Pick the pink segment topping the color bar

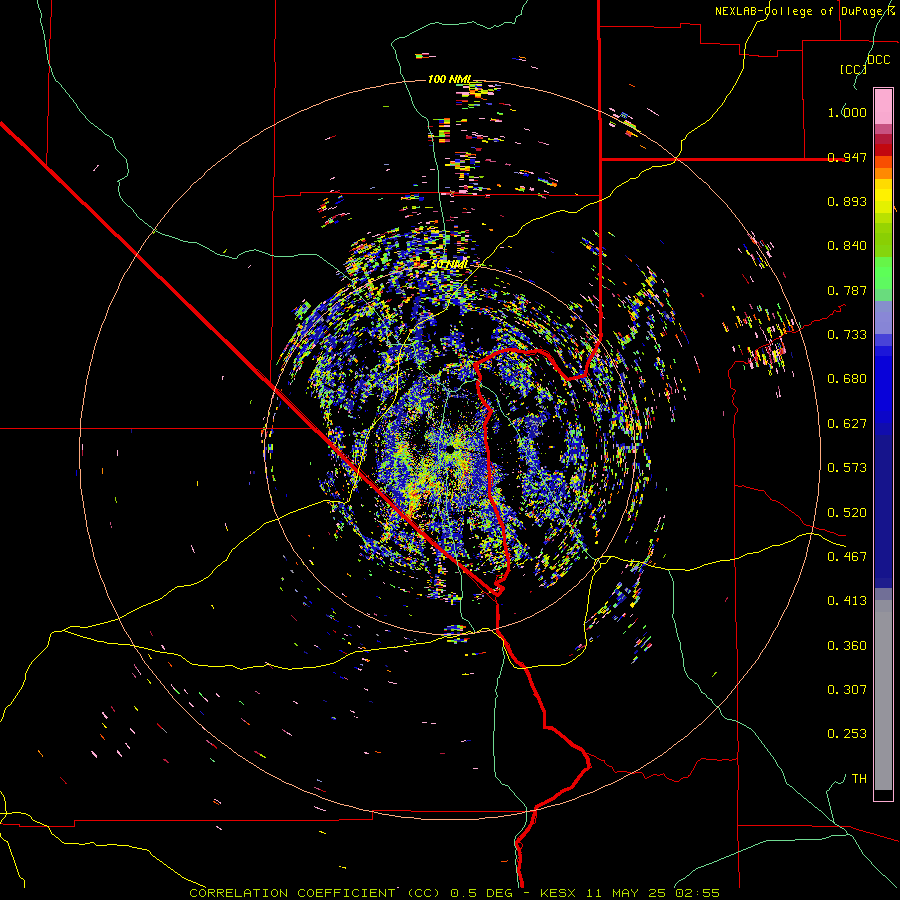coord(883,106)
